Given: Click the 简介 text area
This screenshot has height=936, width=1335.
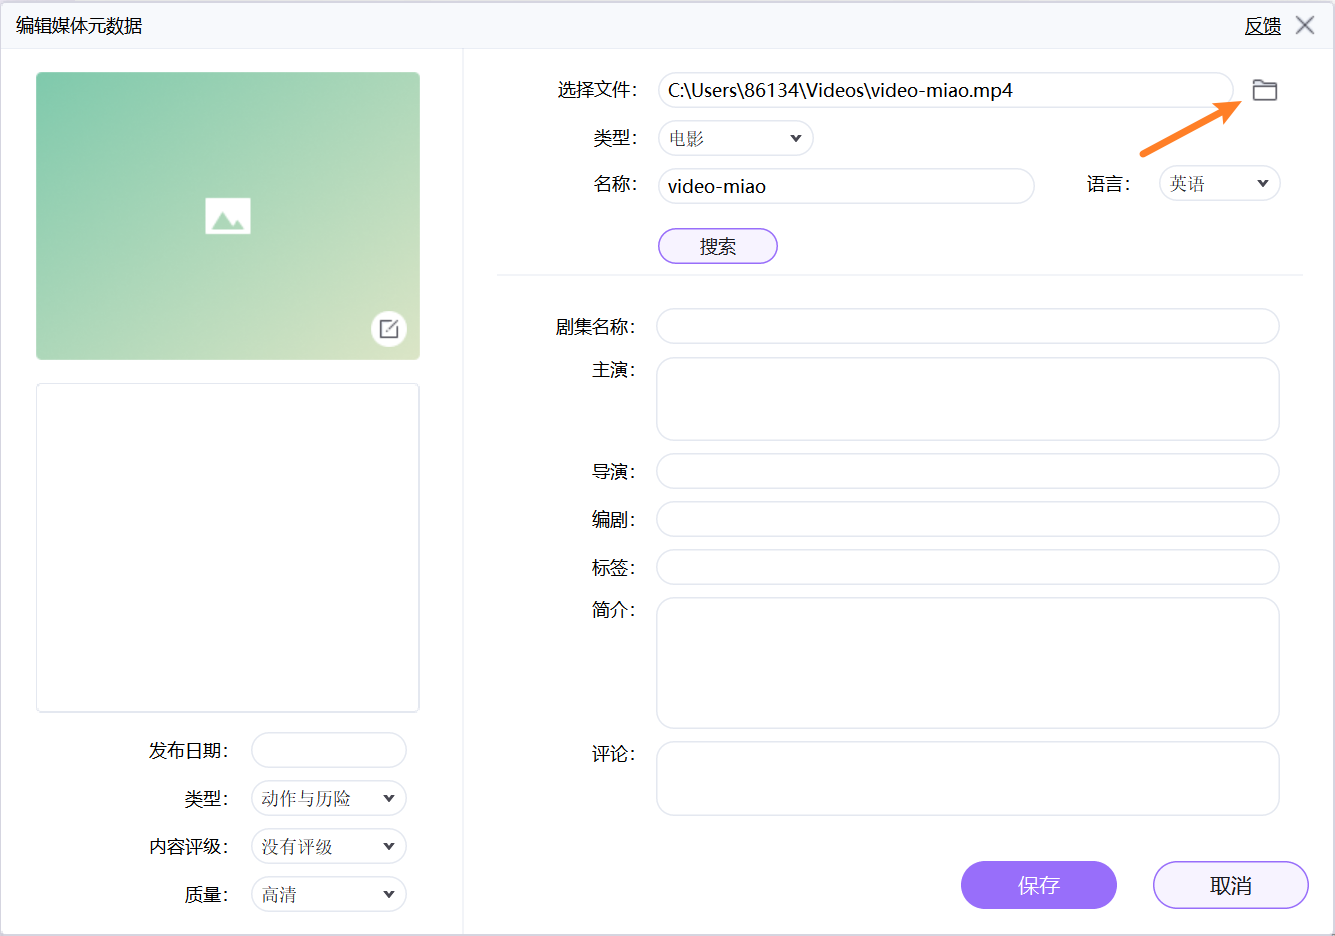Looking at the screenshot, I should [x=967, y=662].
